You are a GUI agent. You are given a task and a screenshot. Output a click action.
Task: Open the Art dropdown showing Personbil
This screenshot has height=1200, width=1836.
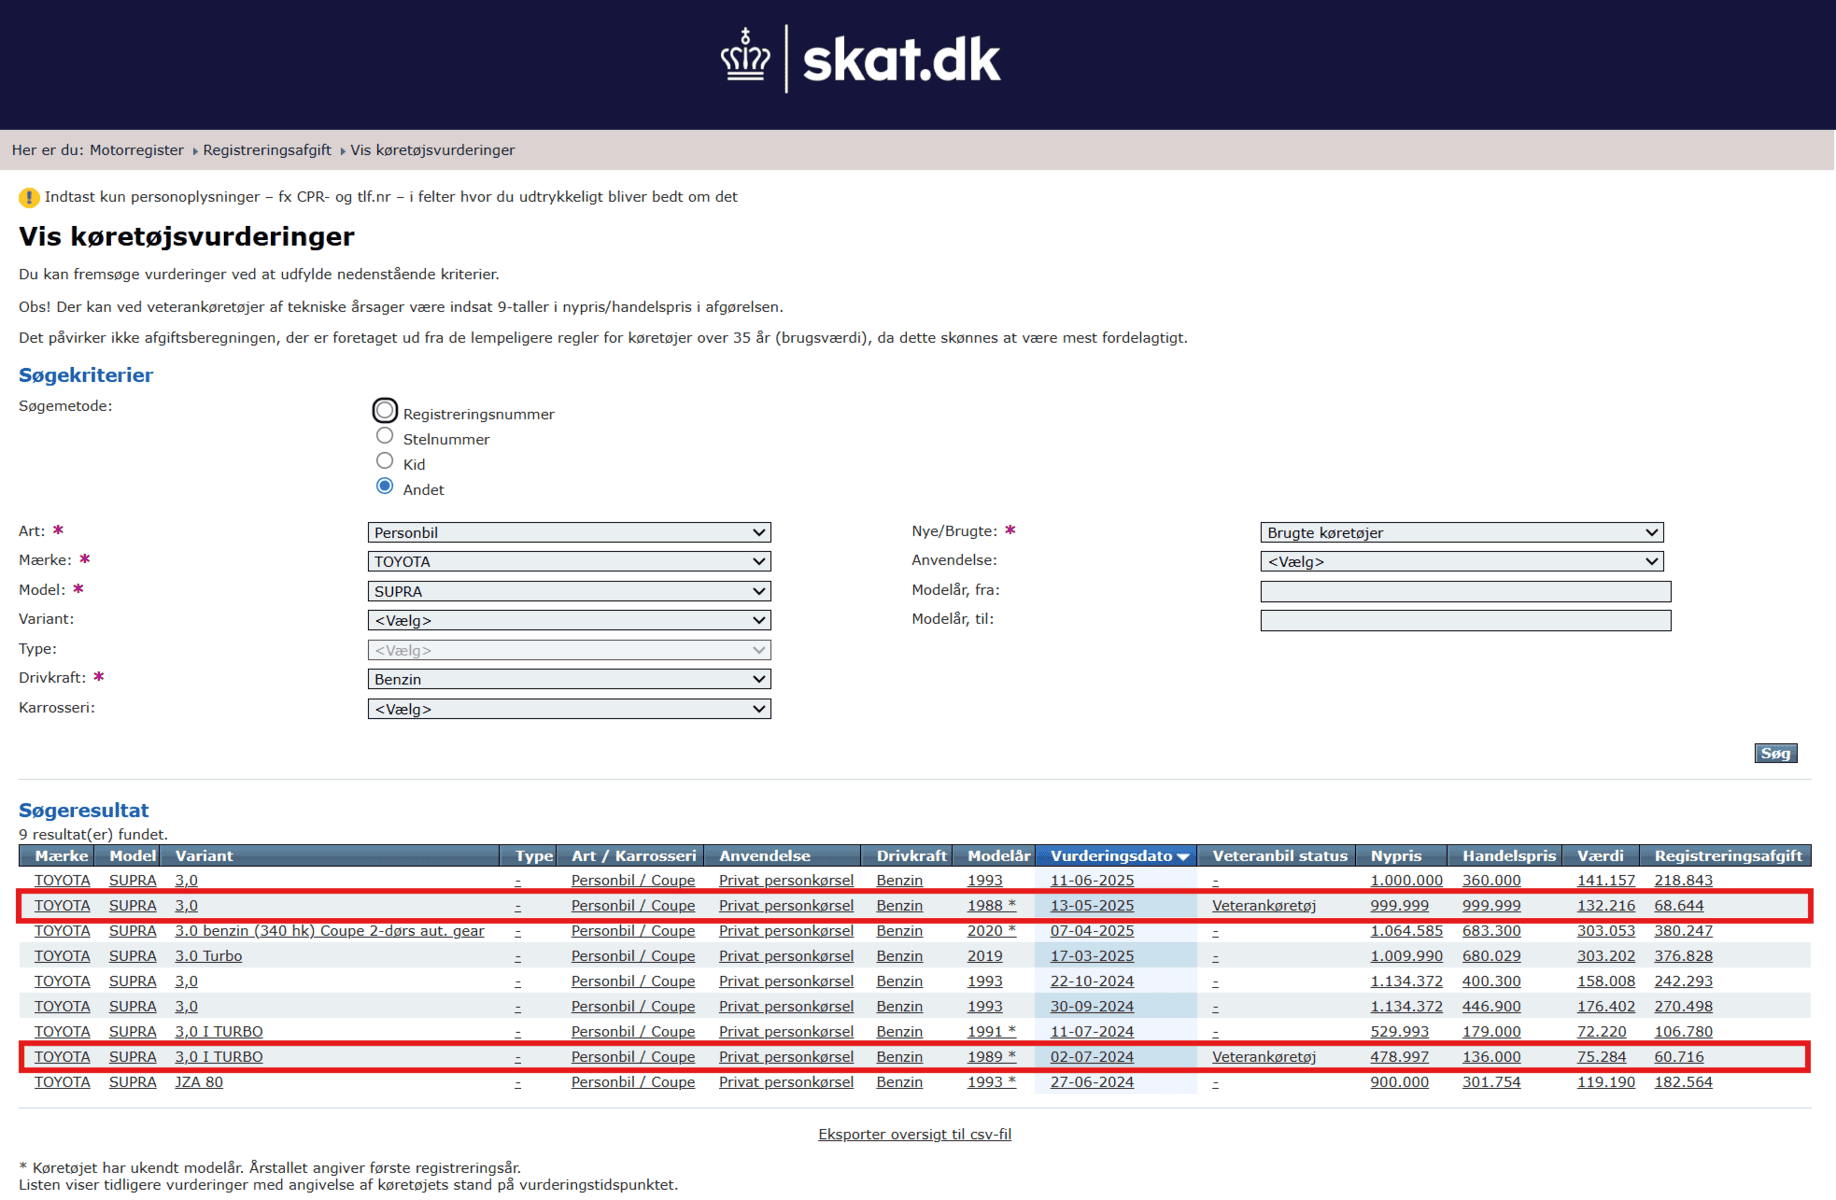569,533
